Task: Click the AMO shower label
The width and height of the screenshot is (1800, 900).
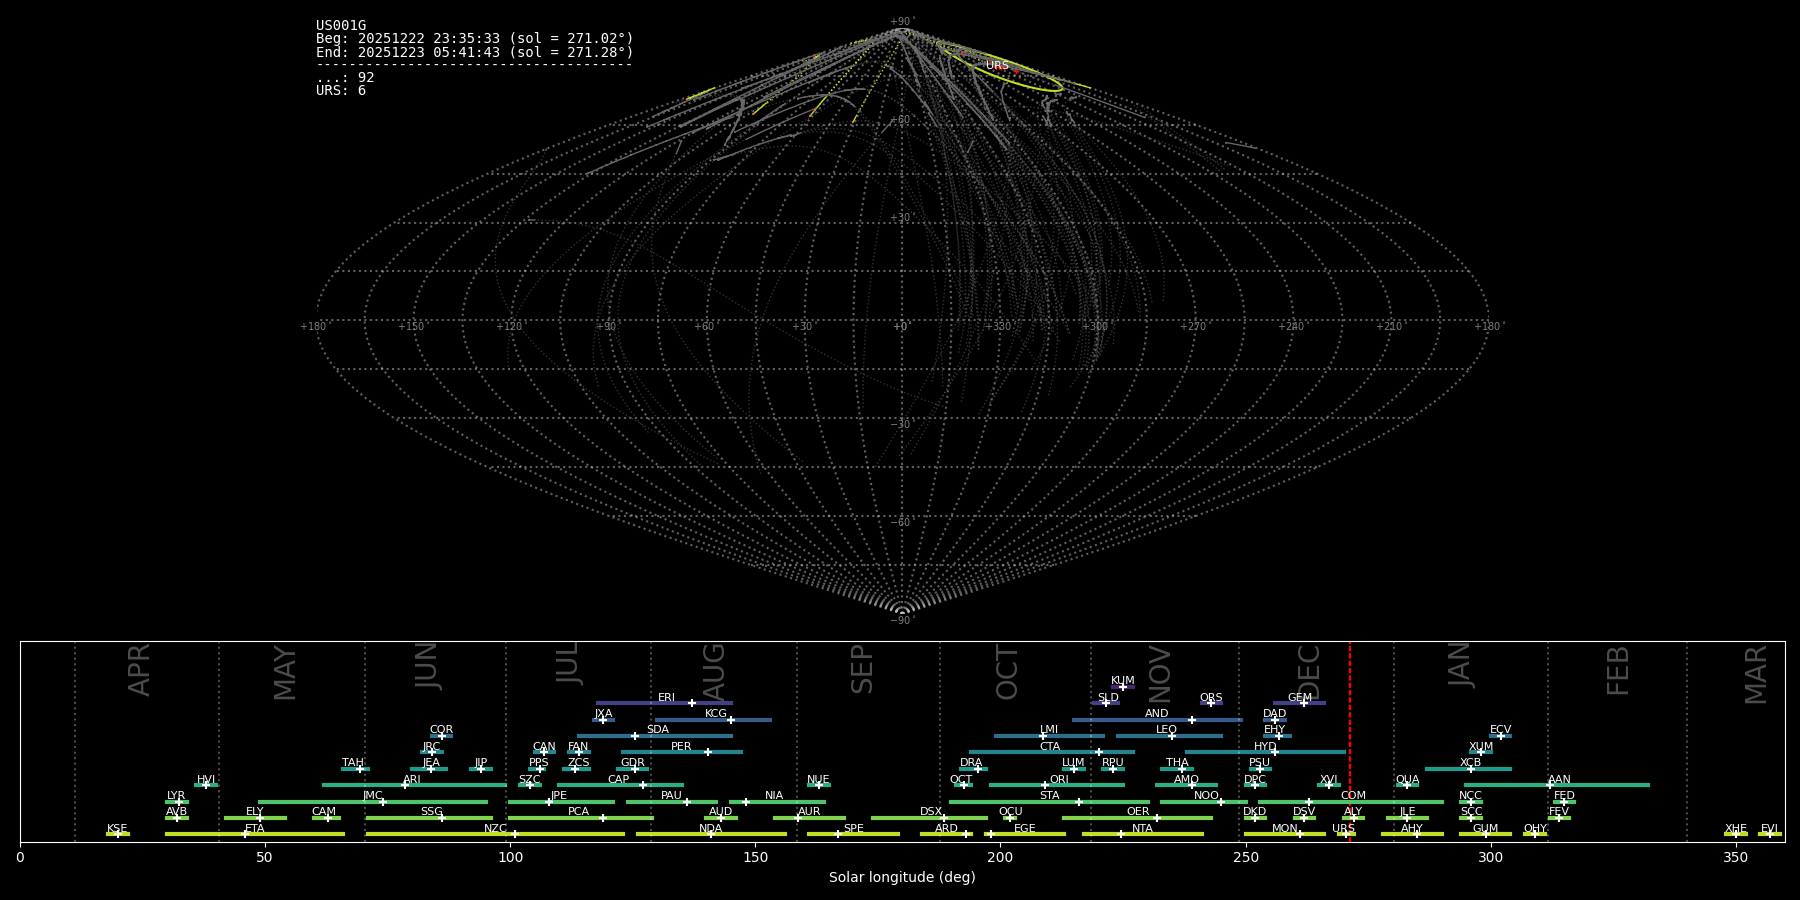Action: click(x=1186, y=780)
